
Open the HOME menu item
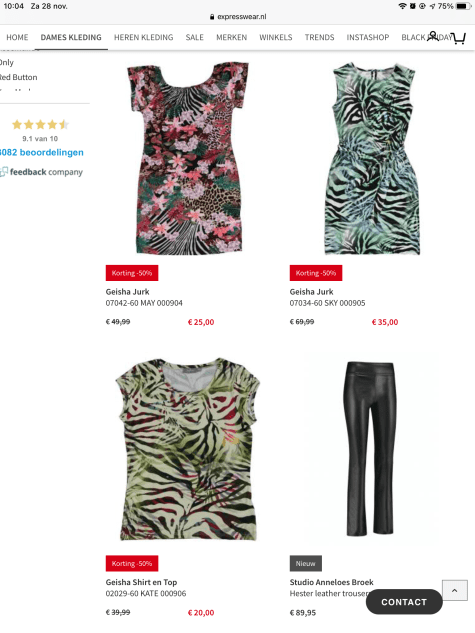click(x=17, y=38)
